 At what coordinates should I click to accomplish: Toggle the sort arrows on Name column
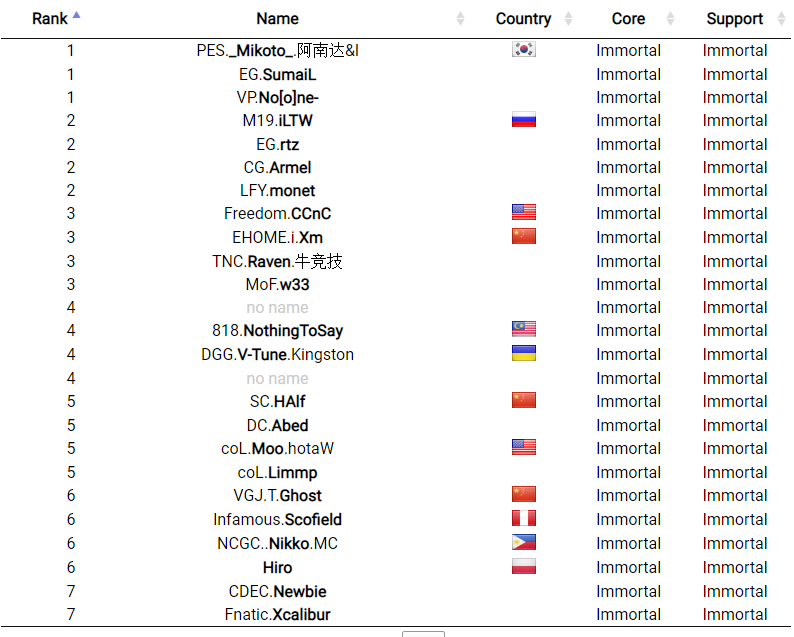pos(460,19)
